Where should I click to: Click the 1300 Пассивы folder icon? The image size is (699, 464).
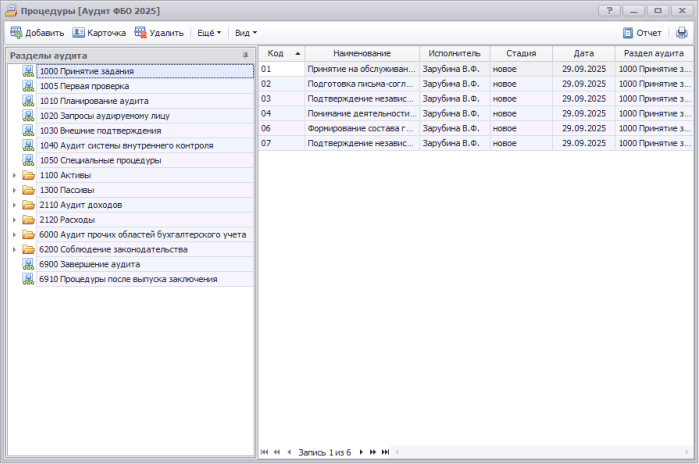[29, 190]
